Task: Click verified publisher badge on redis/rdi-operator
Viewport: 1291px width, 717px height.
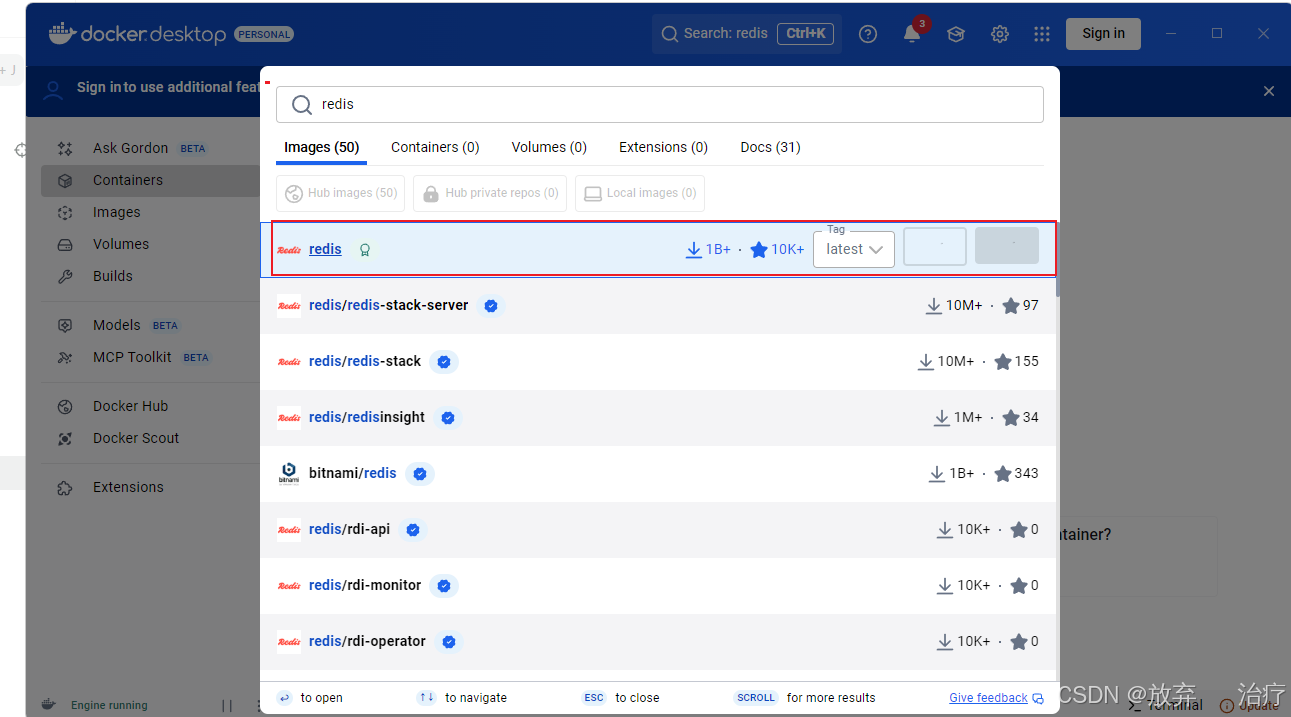Action: point(449,642)
